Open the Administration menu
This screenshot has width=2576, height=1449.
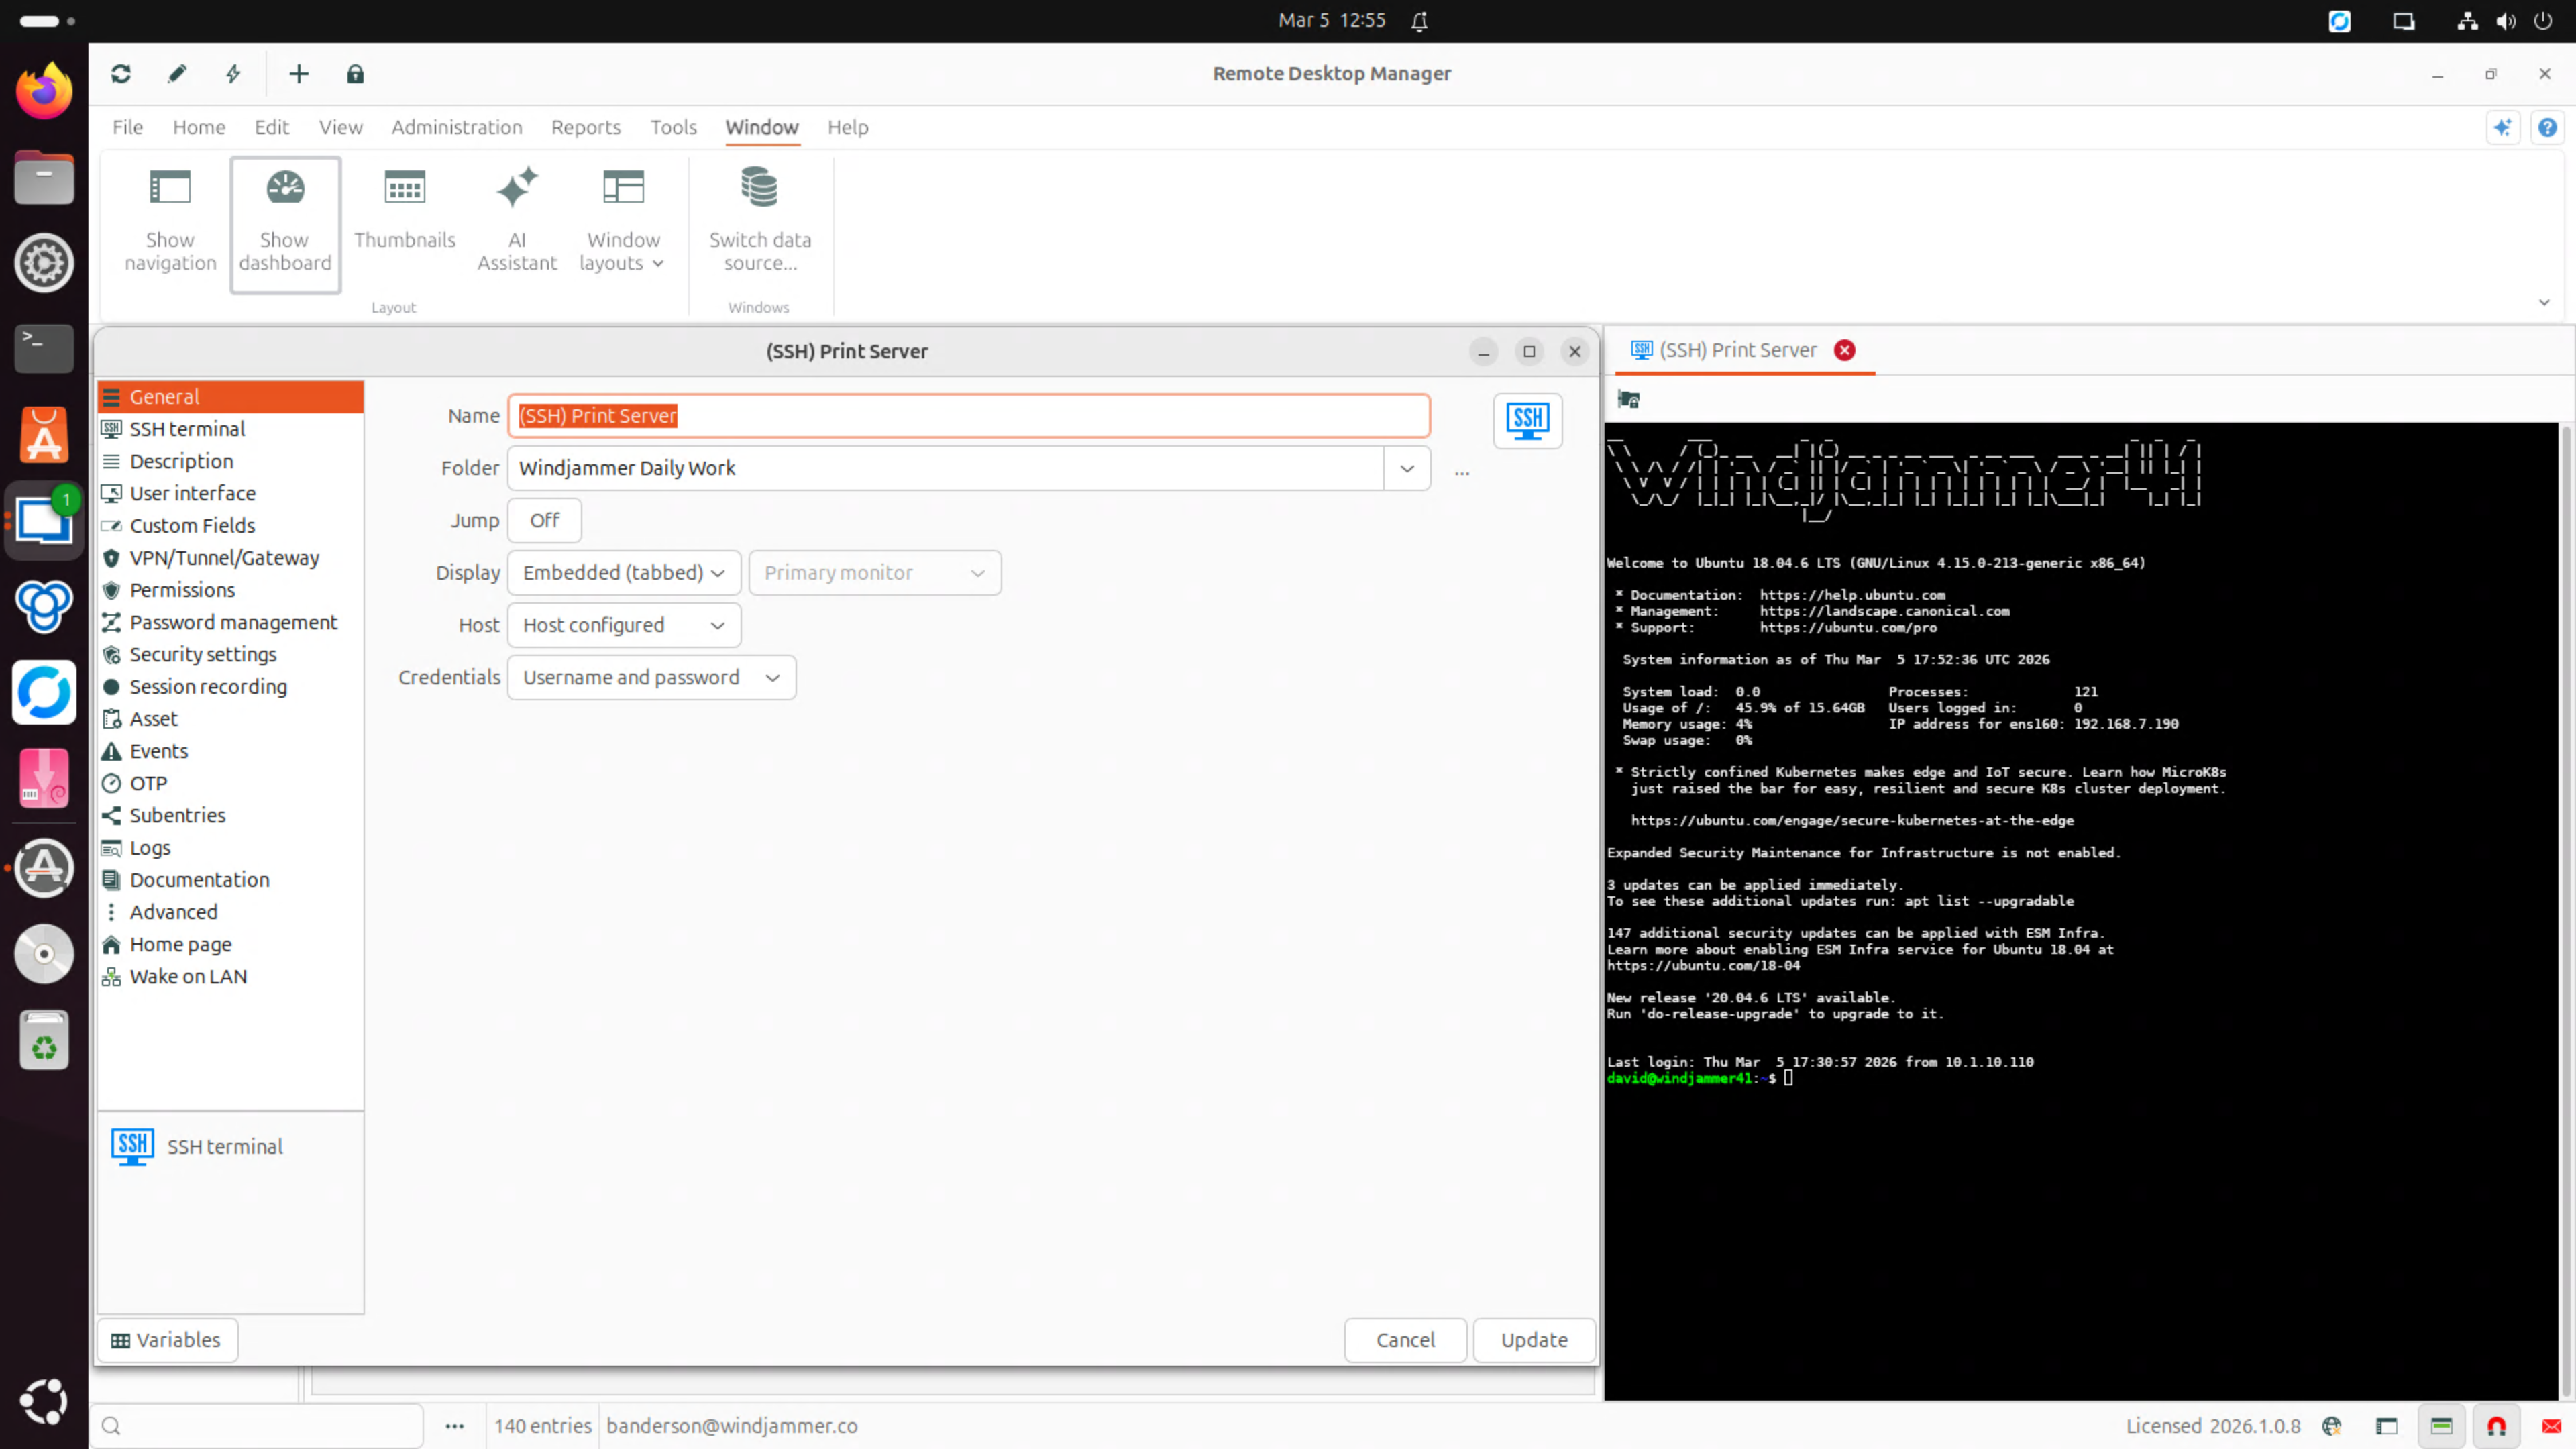pos(457,127)
